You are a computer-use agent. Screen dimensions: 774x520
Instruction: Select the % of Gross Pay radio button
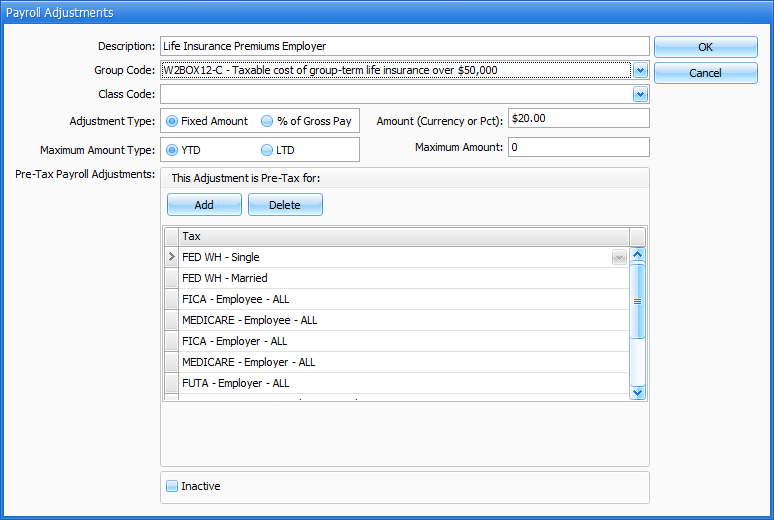tap(267, 121)
